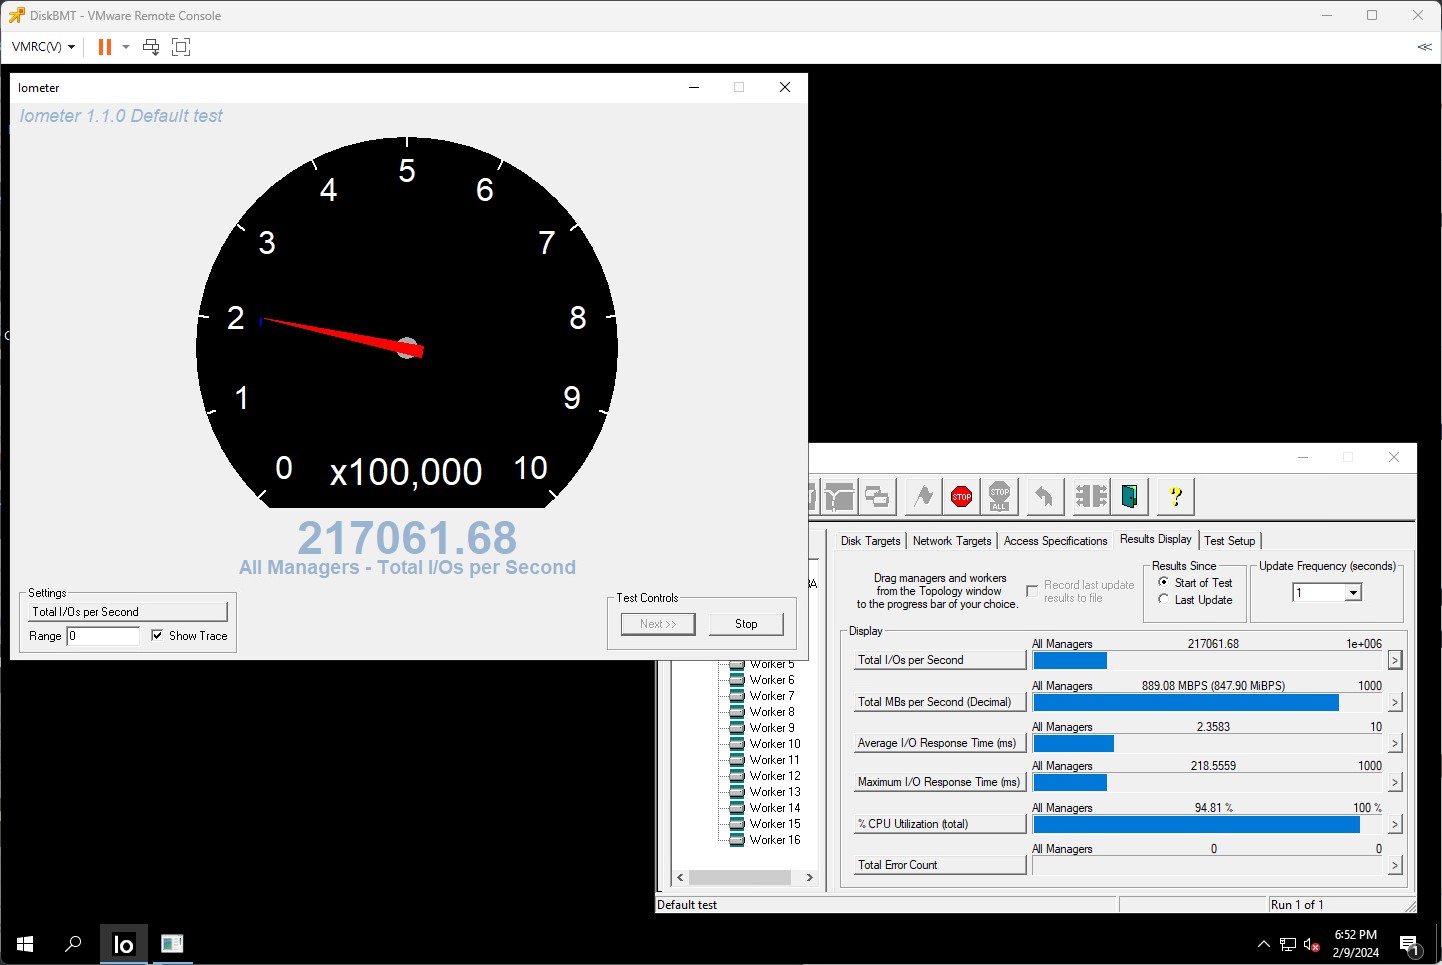Enter full screen mode in VMRC toolbar

tap(181, 47)
